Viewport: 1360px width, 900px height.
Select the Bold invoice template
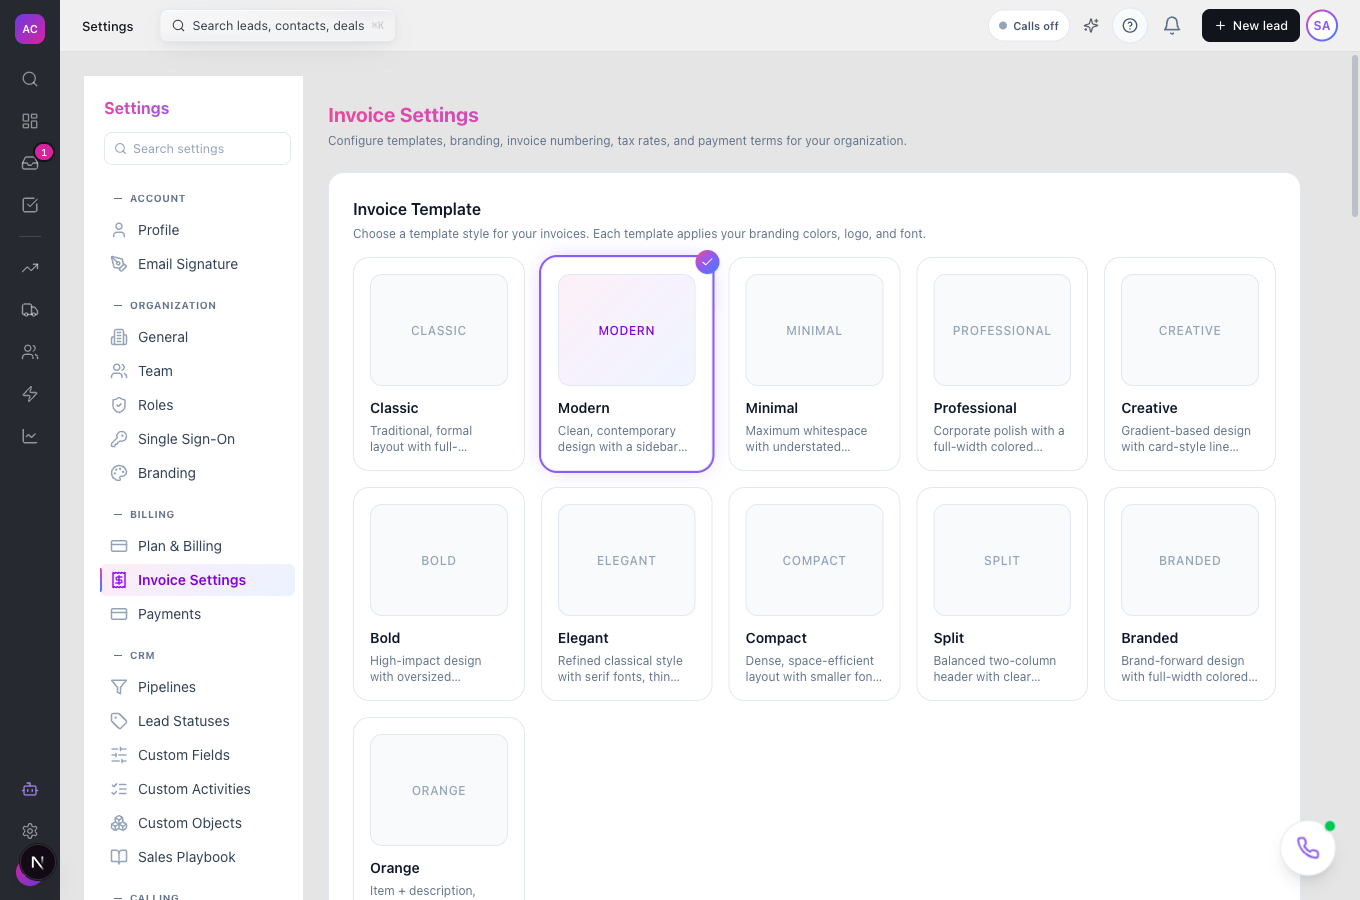[x=439, y=594]
